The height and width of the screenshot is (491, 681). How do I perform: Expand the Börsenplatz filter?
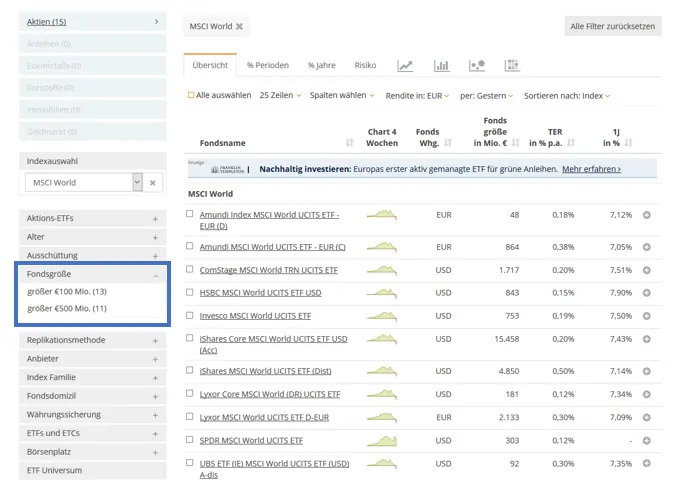pyautogui.click(x=93, y=452)
